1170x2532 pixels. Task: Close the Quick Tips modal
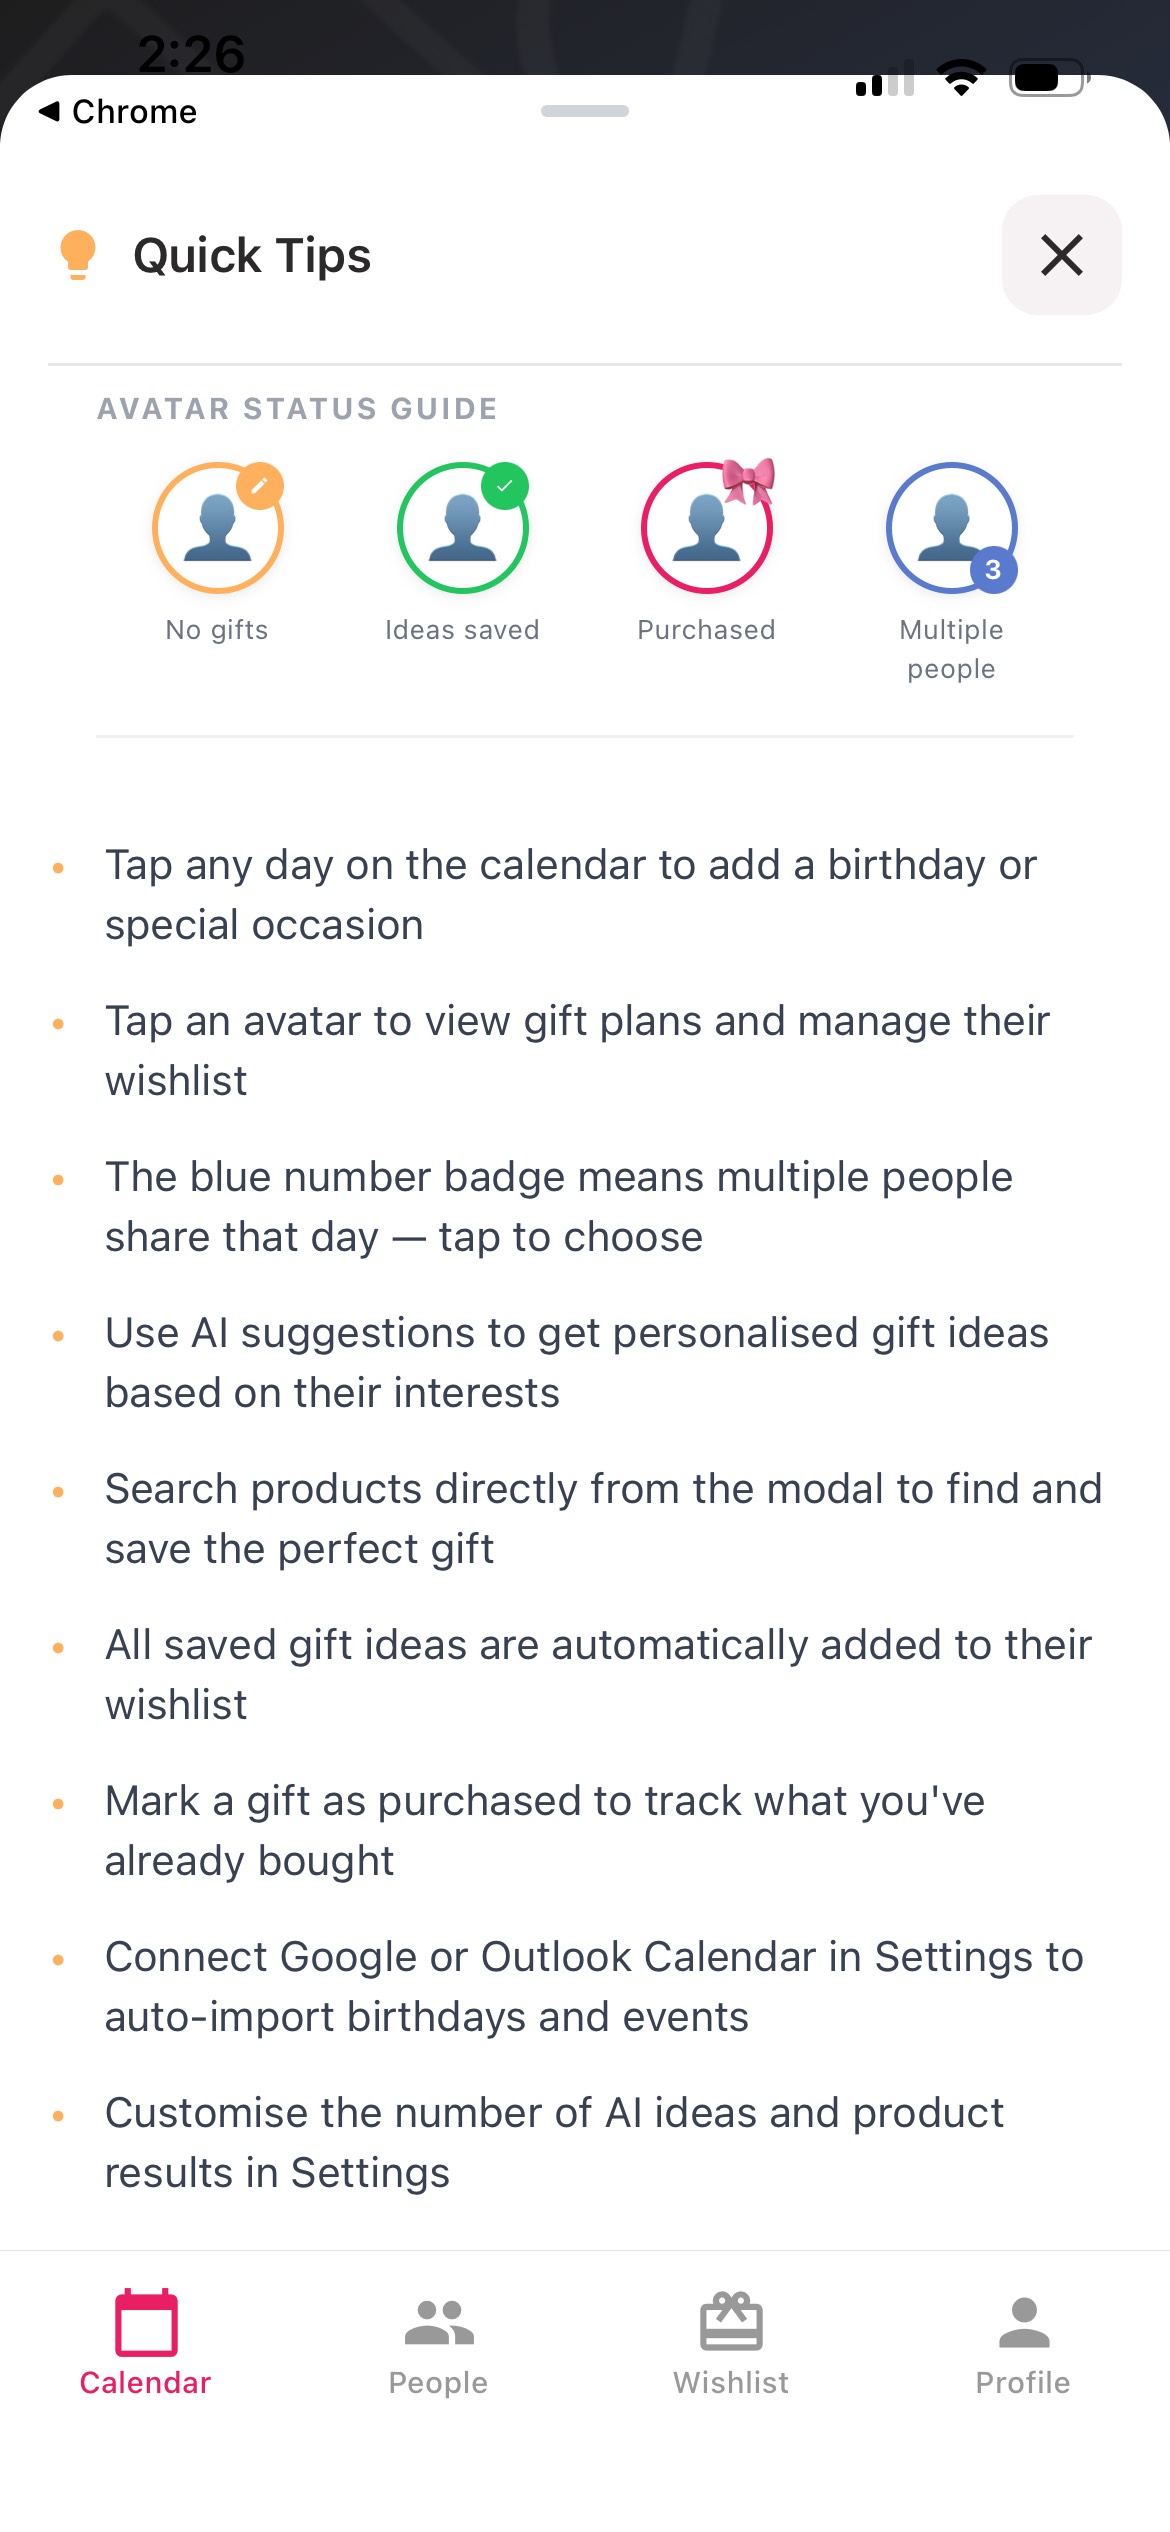(1061, 255)
